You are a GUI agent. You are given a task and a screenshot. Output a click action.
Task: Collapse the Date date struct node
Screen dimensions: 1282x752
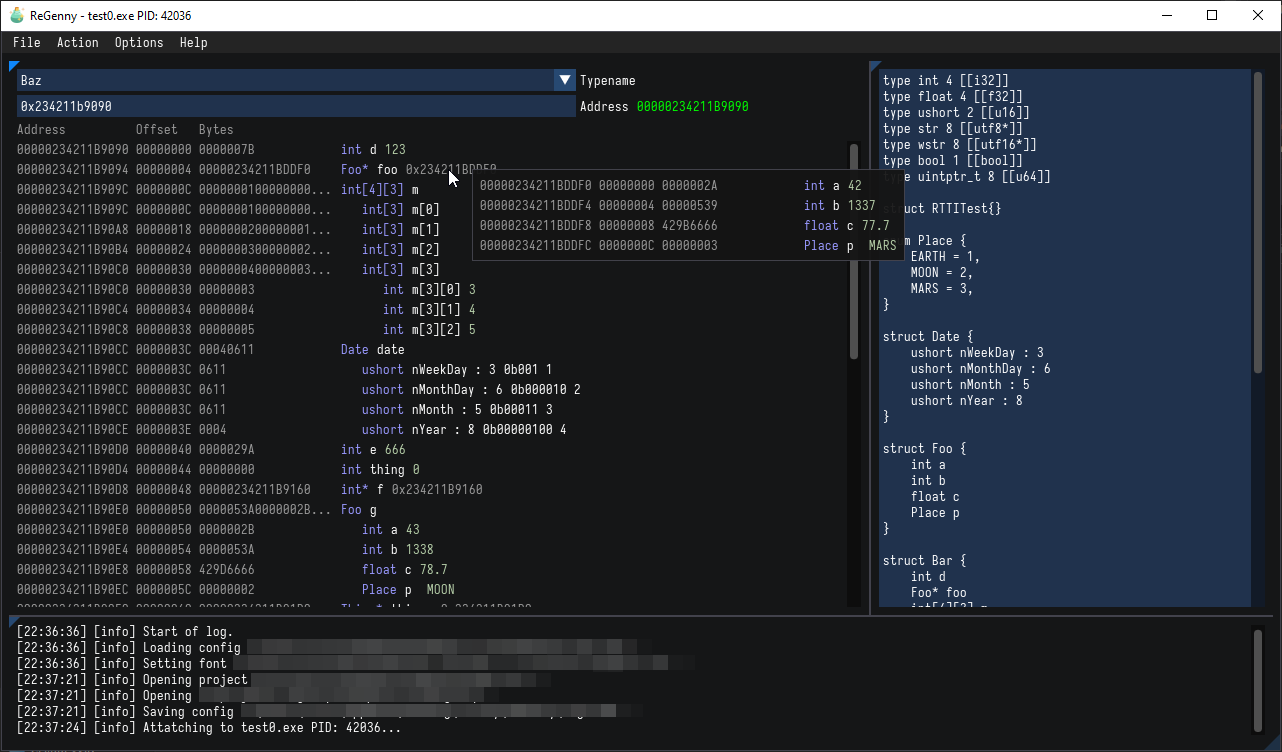coord(372,349)
